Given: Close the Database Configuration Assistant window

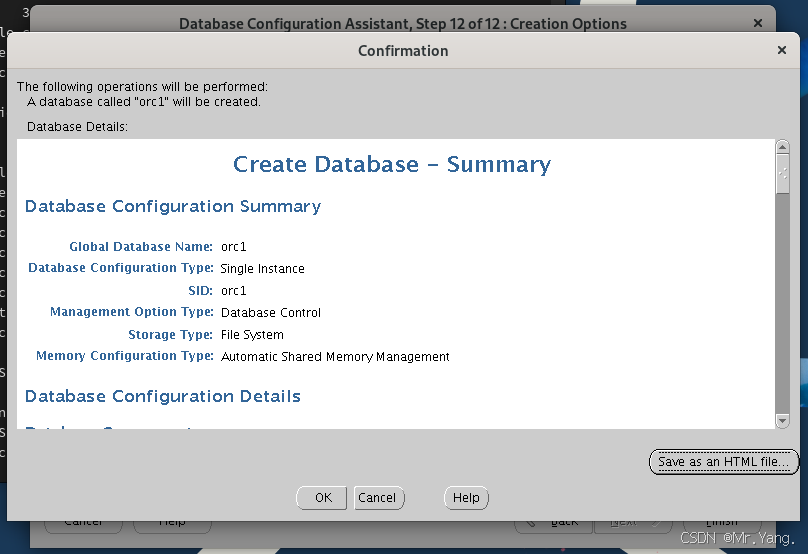Looking at the screenshot, I should click(x=758, y=23).
